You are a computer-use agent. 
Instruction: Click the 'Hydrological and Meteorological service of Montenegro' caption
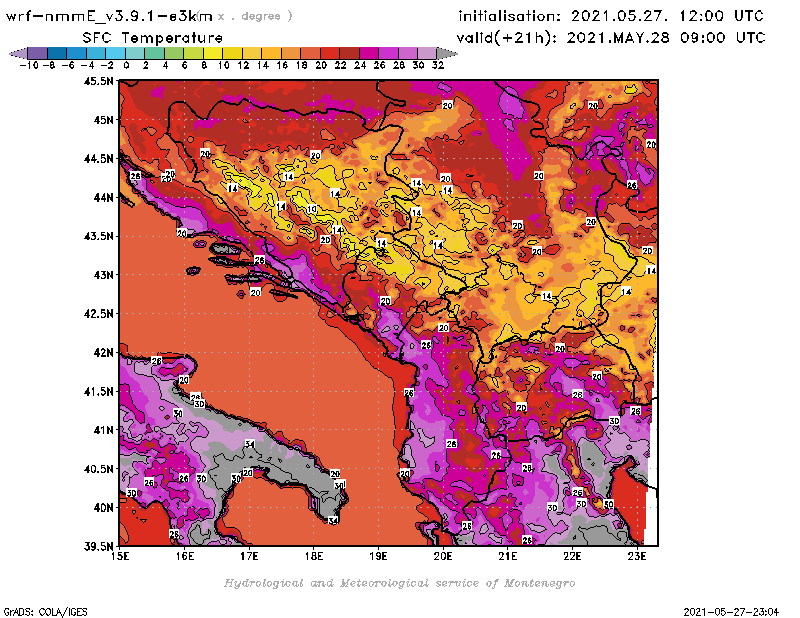coord(399,583)
